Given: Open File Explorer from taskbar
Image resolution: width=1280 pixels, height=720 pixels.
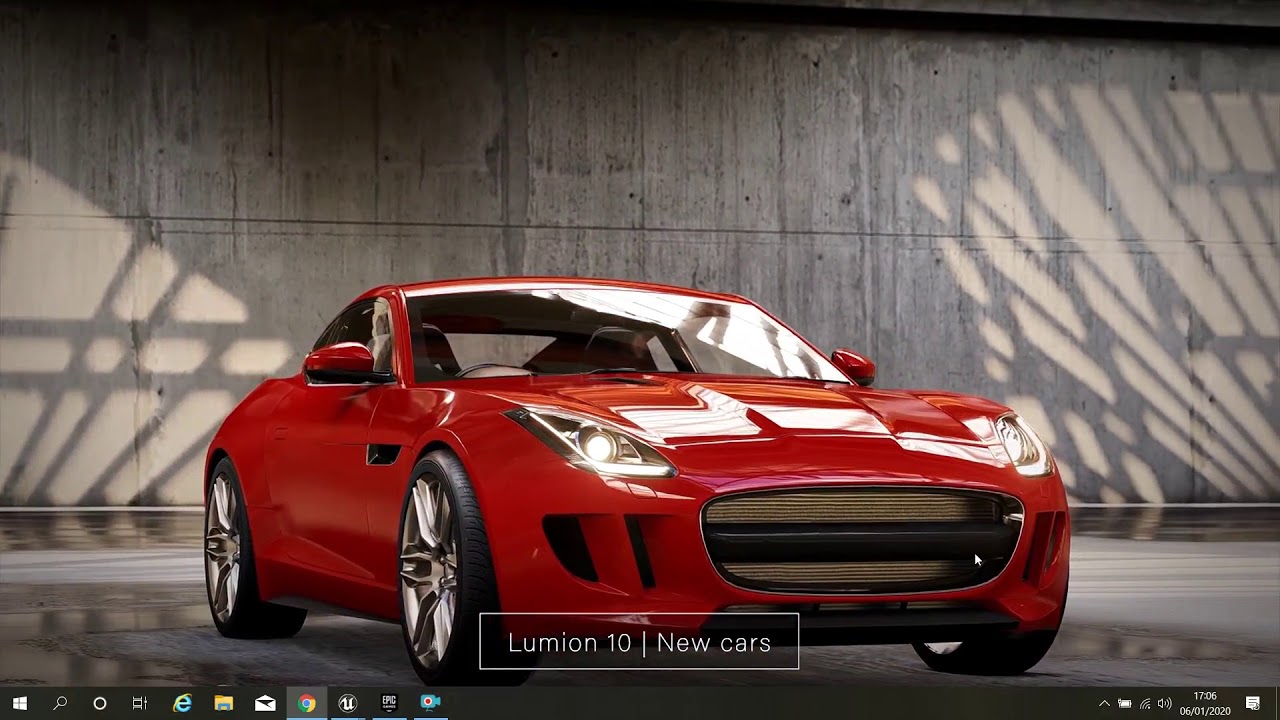Looking at the screenshot, I should pos(223,703).
